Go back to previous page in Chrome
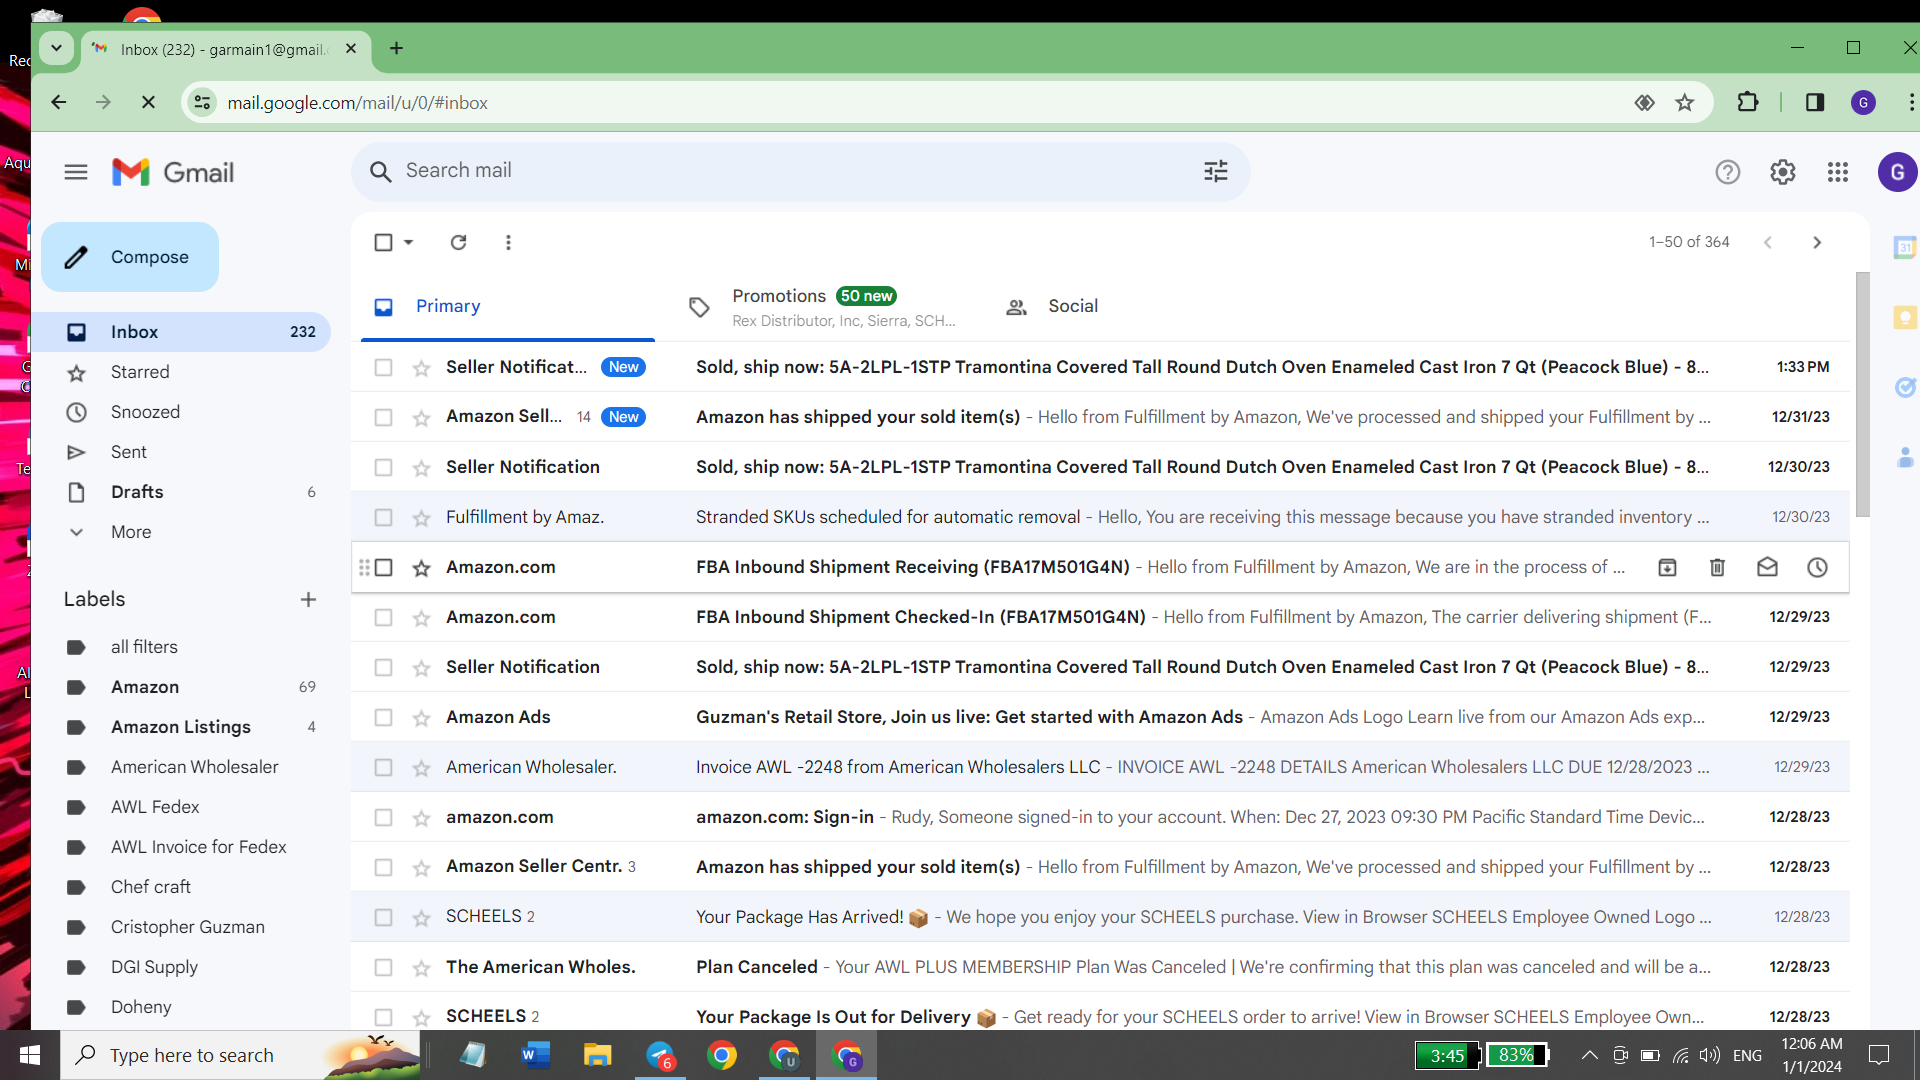 click(59, 102)
